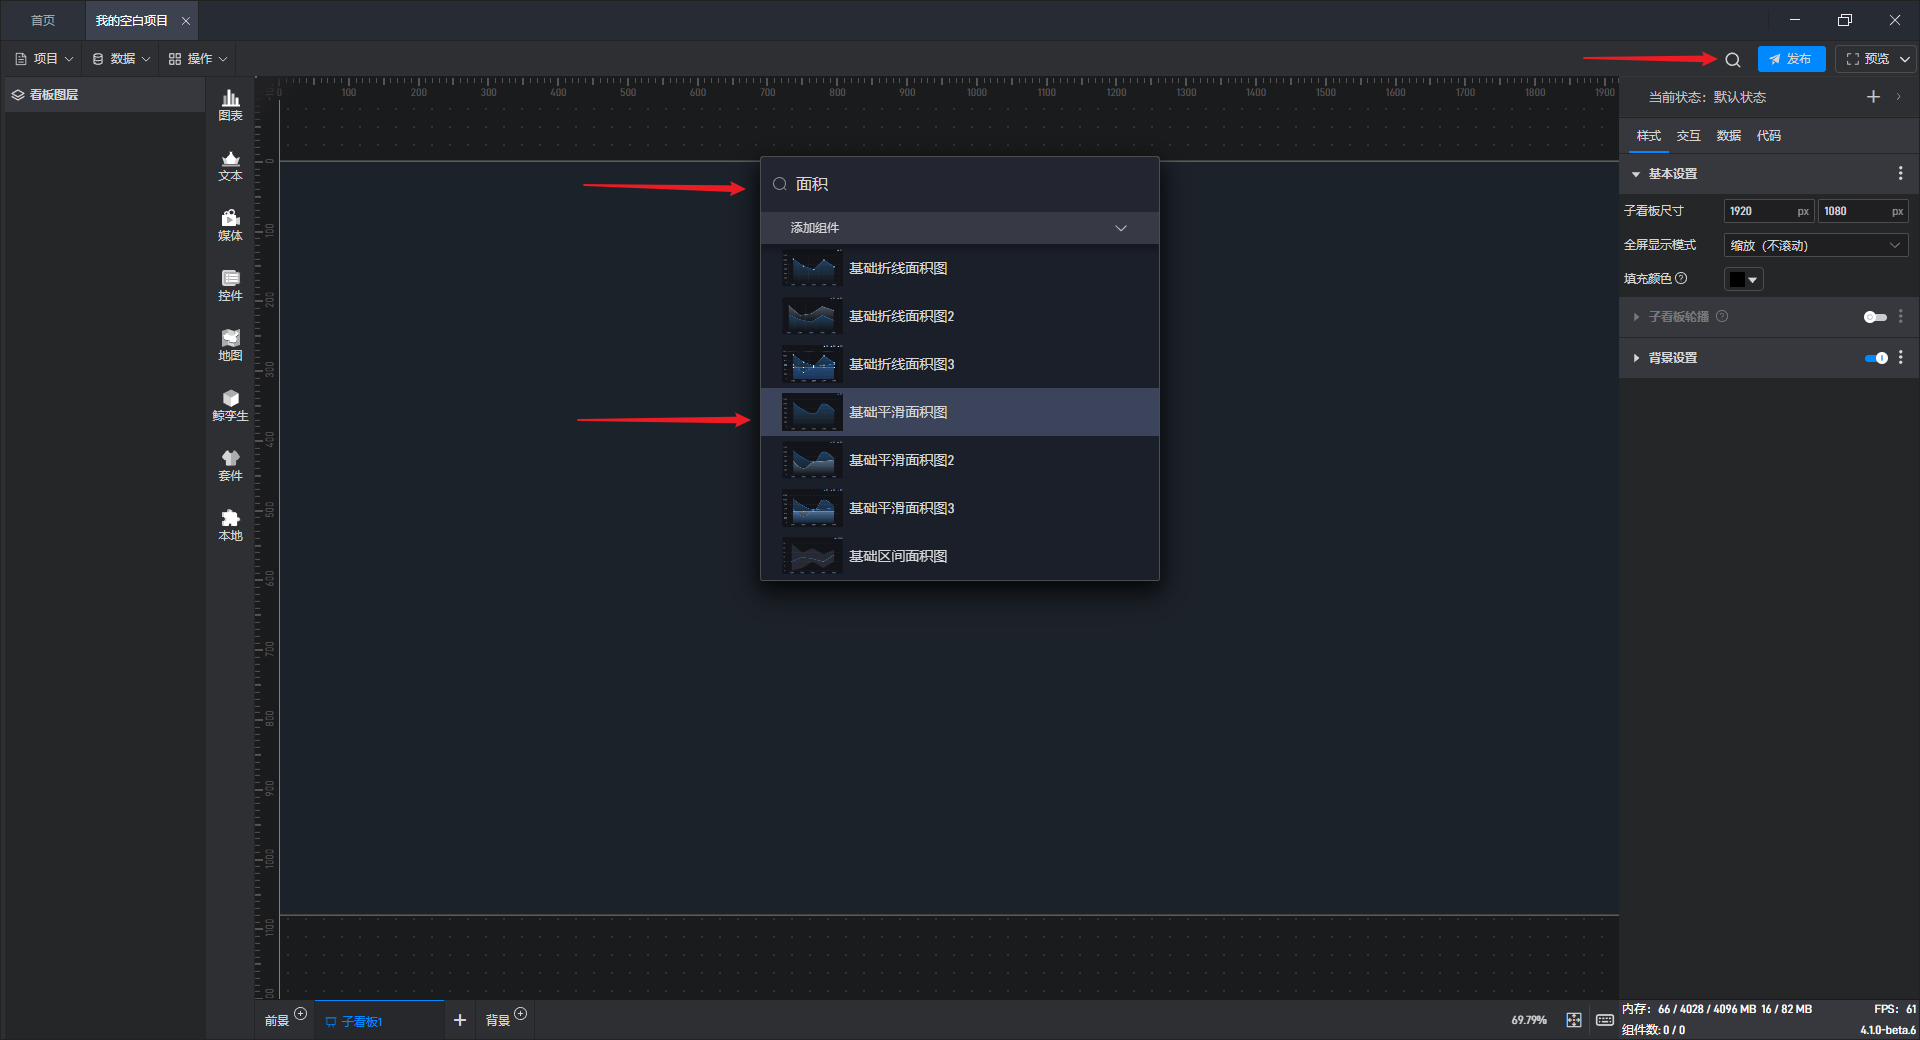Screen dimensions: 1920x1040
Task: Open 基本设置 more options menu
Action: [1901, 174]
